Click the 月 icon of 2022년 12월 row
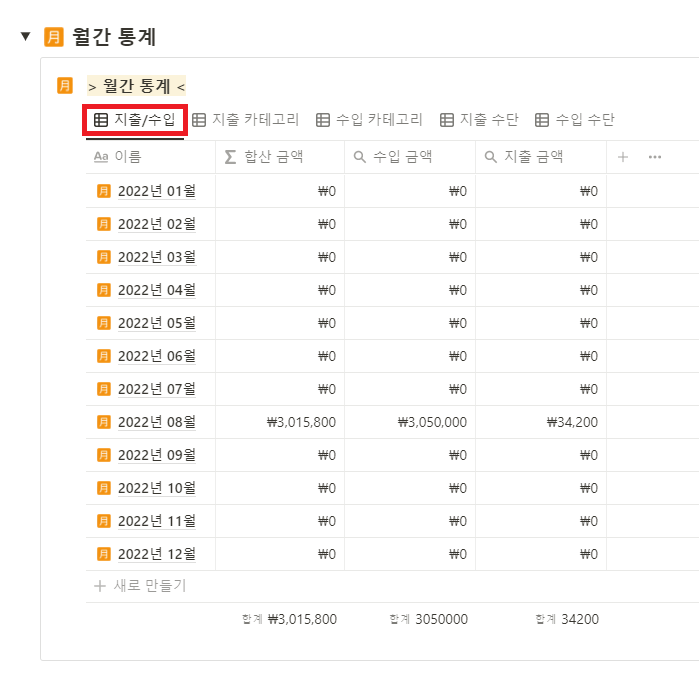 click(x=104, y=554)
